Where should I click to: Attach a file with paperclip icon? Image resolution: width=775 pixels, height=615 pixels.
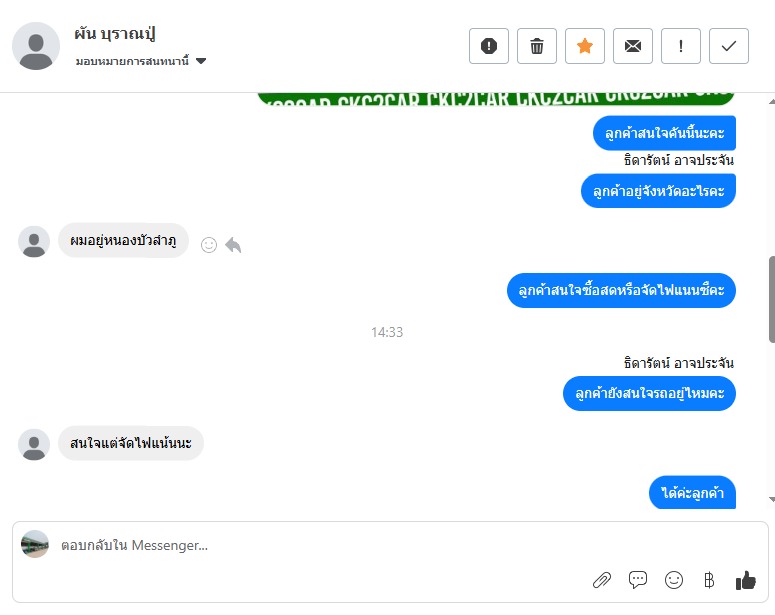click(602, 580)
